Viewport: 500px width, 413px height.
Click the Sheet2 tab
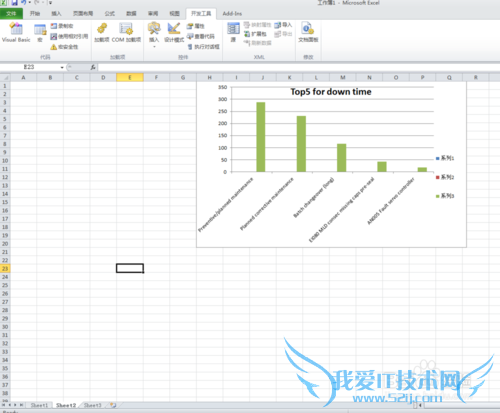click(66, 405)
